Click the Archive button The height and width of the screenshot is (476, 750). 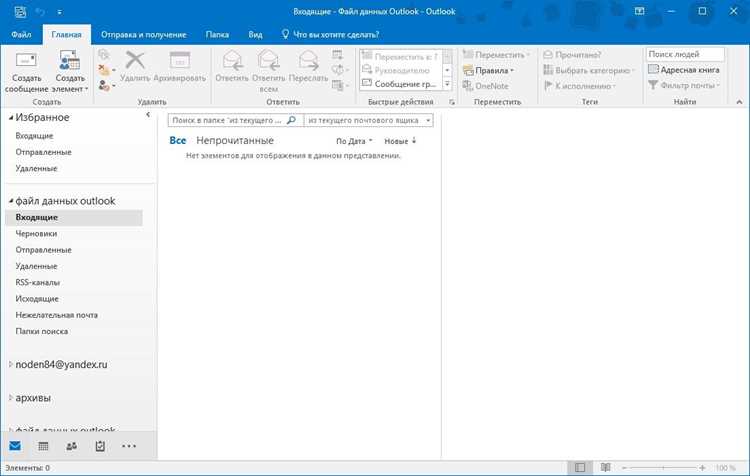click(x=180, y=67)
